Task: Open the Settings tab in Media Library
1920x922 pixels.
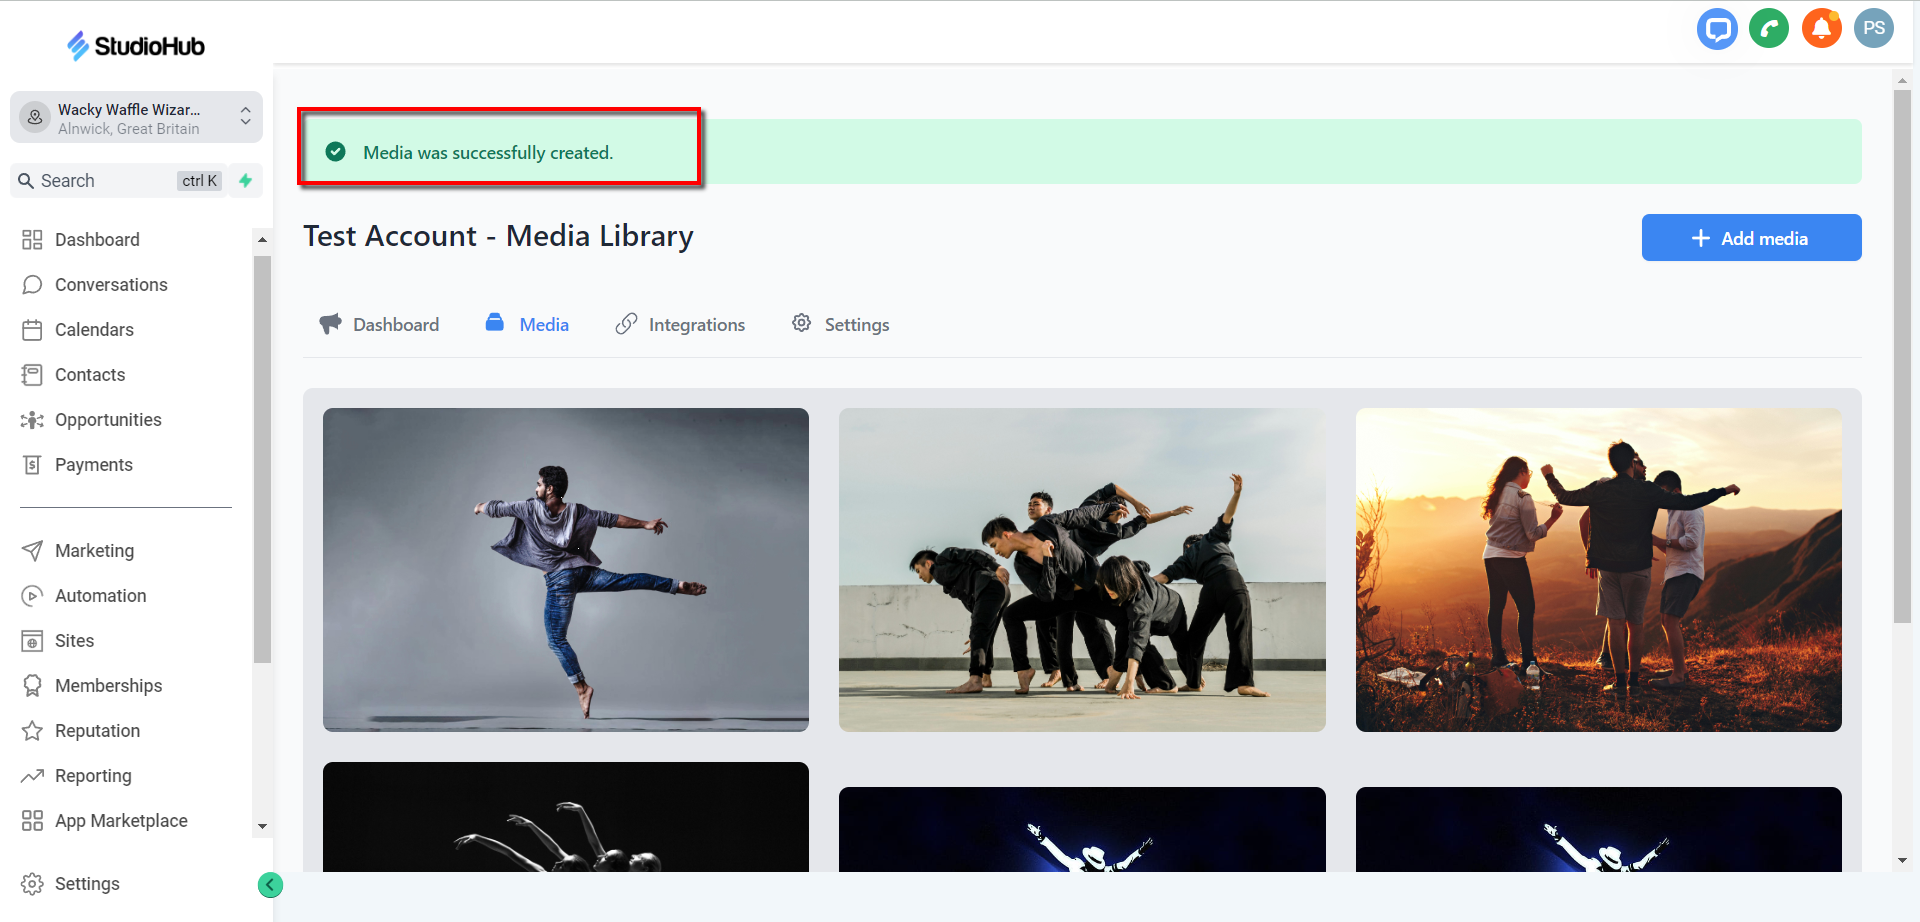Action: click(840, 325)
